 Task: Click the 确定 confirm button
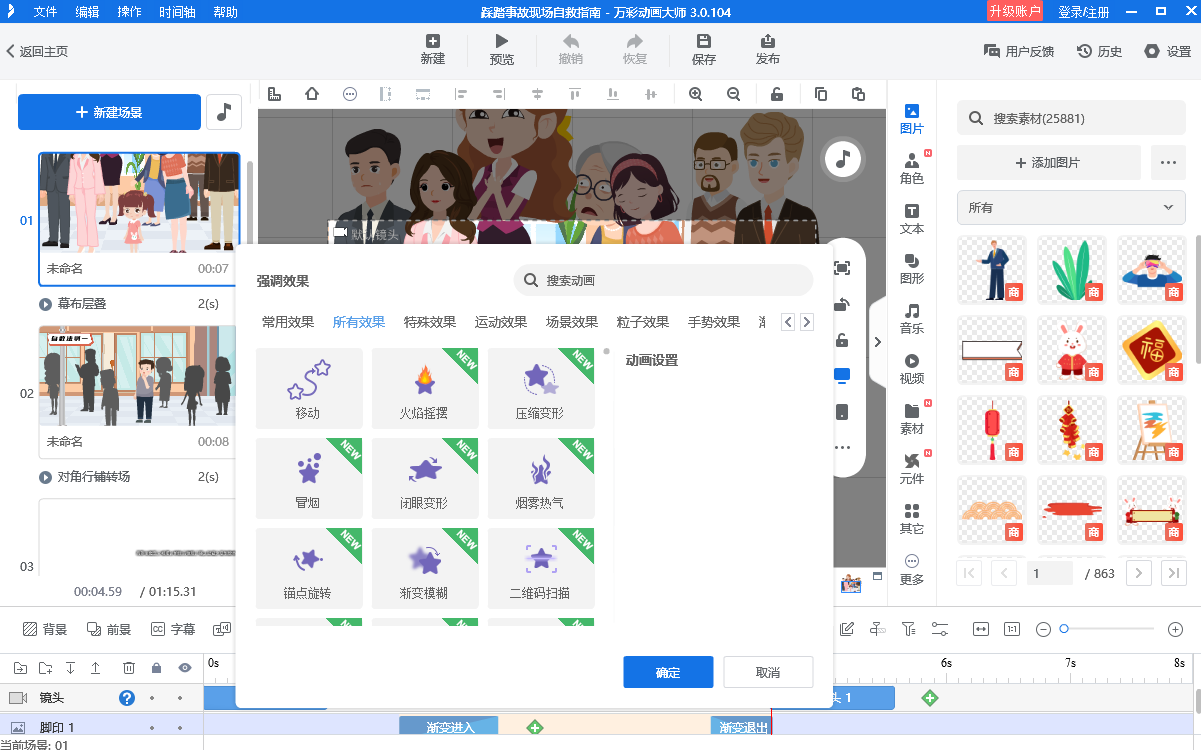[x=668, y=672]
